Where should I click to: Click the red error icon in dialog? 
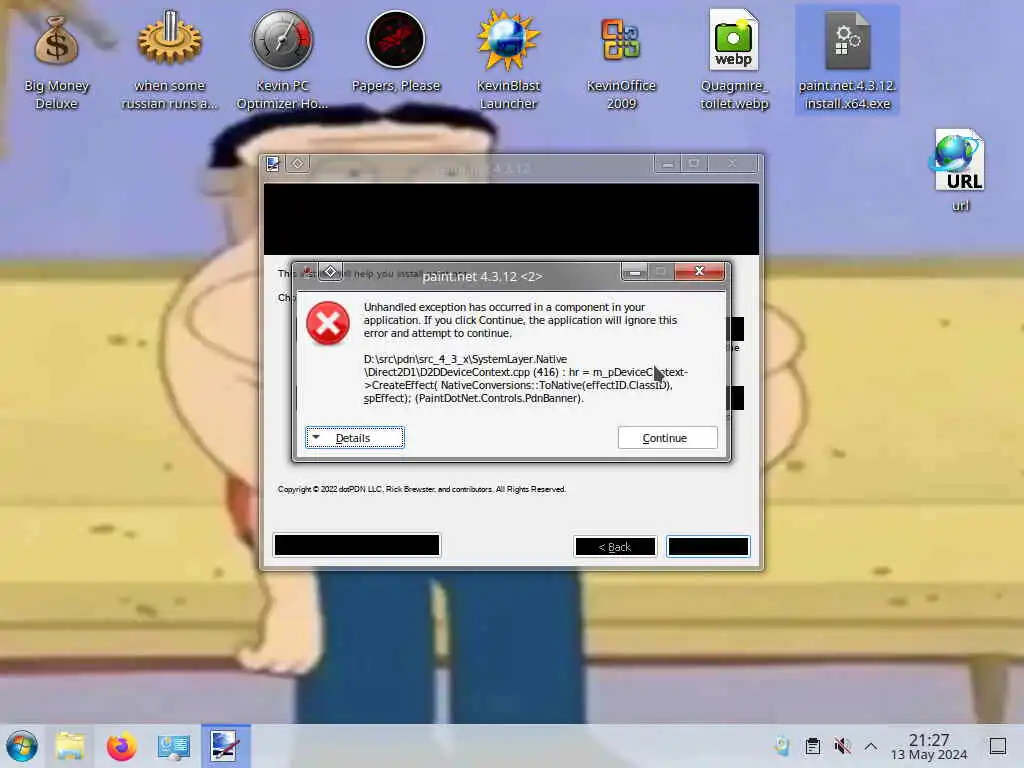point(328,323)
